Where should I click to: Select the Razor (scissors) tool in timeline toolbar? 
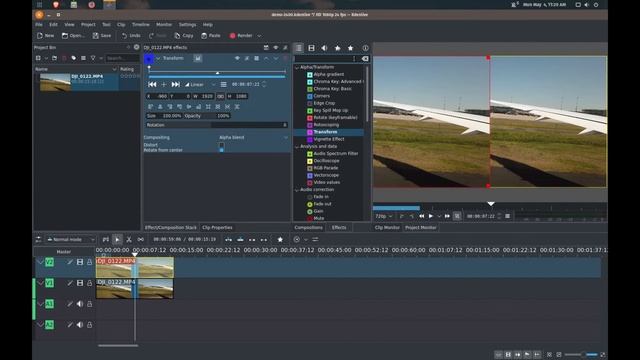coord(129,240)
